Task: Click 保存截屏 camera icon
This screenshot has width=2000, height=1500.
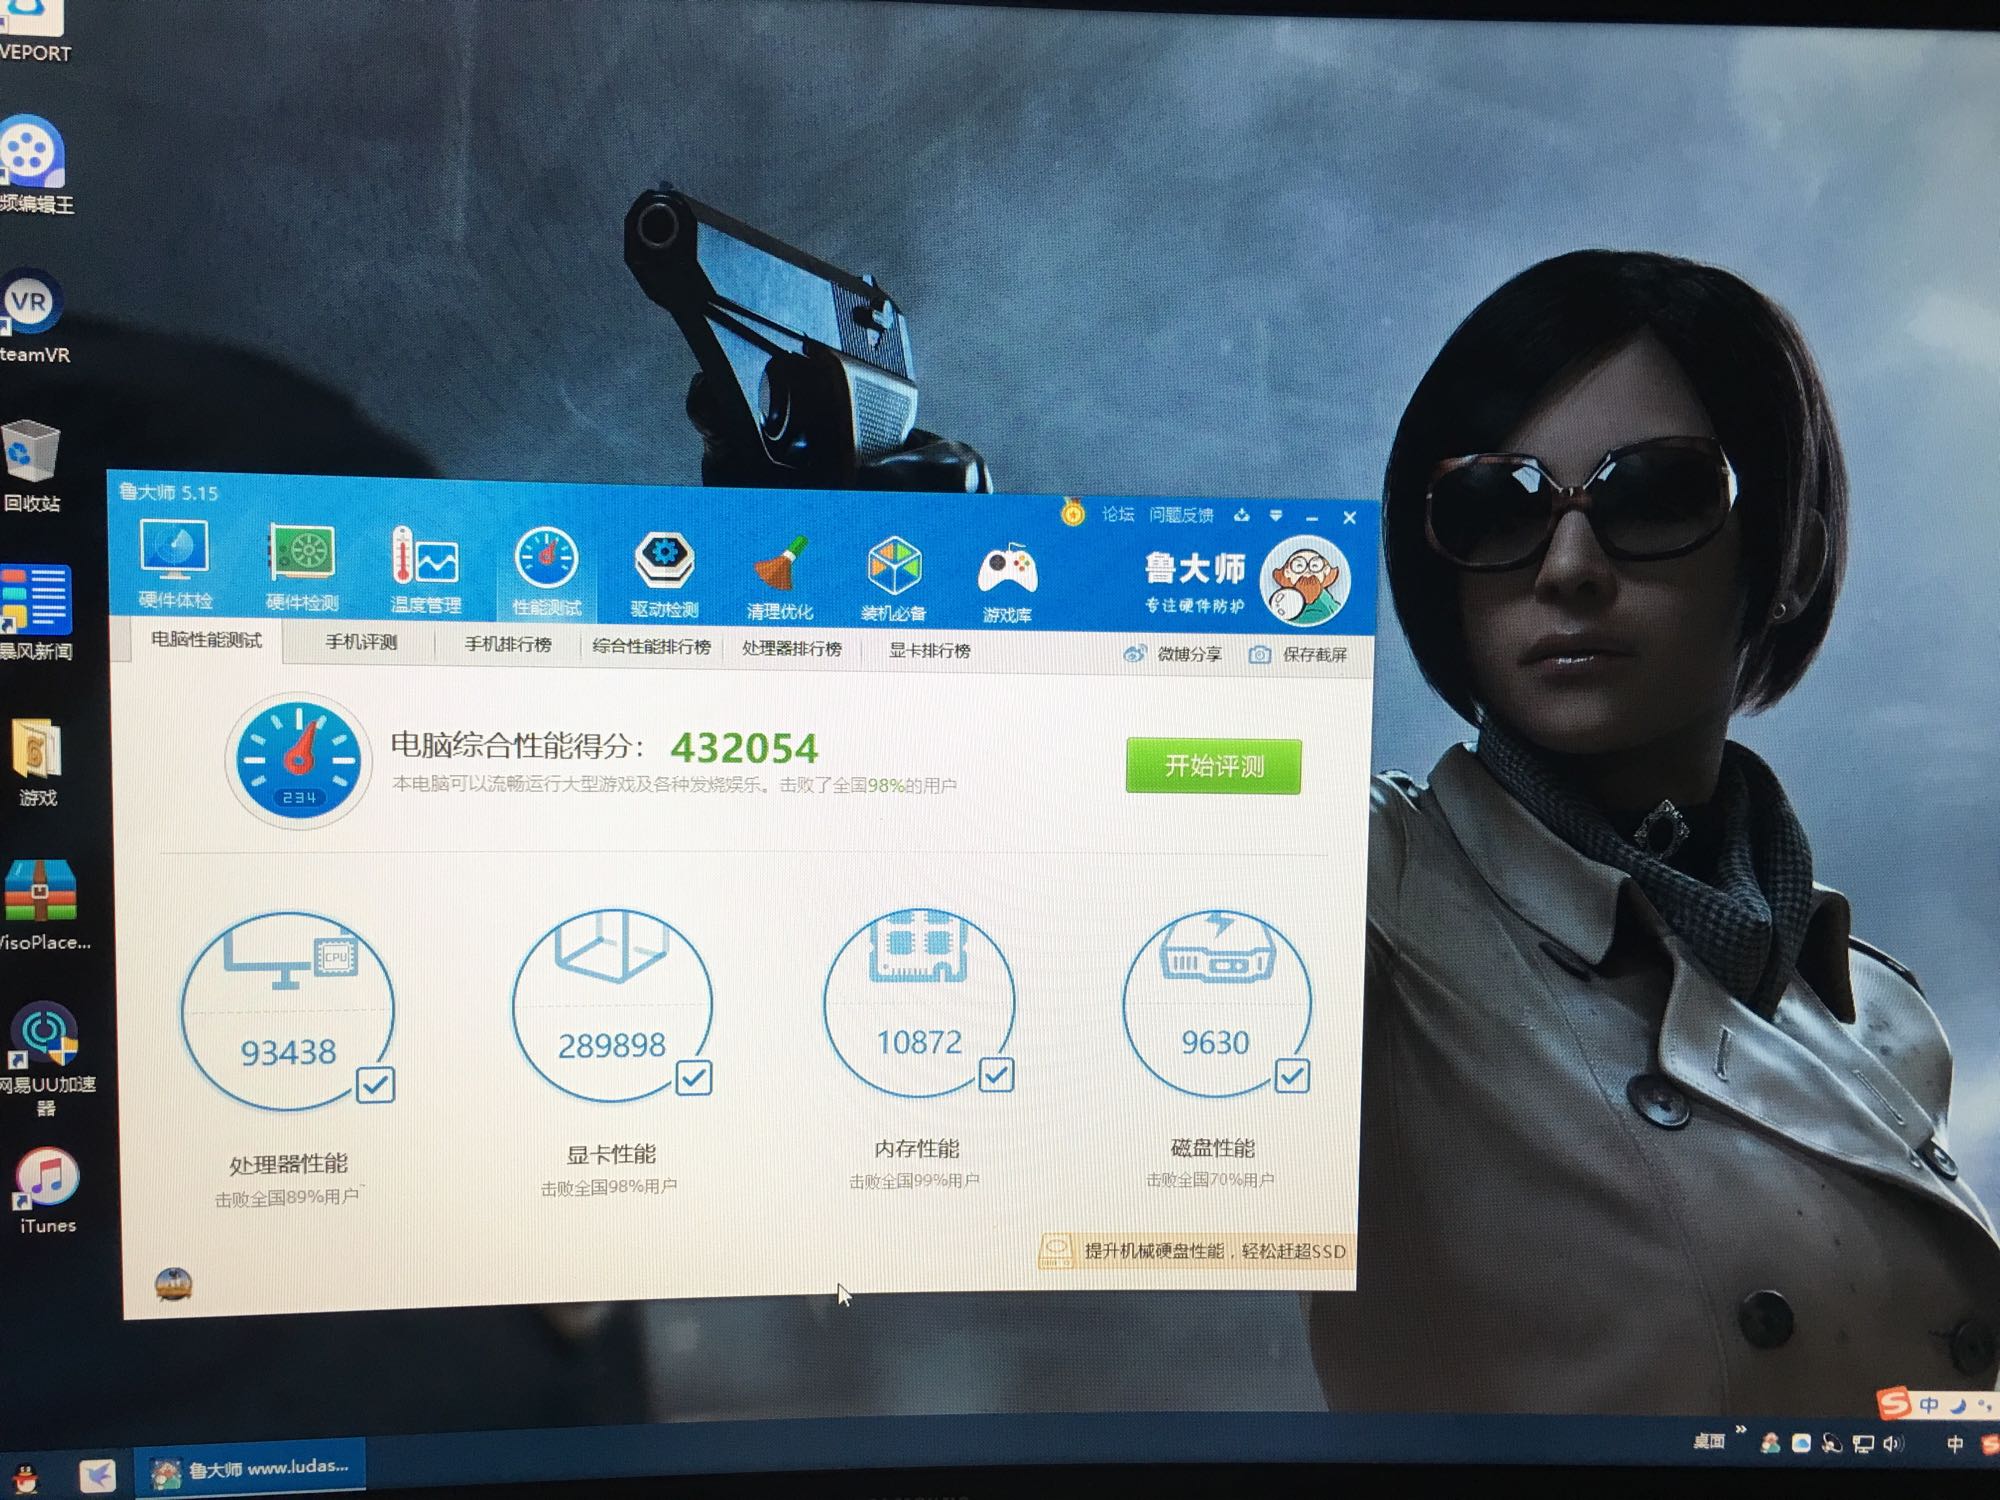Action: [x=1259, y=654]
